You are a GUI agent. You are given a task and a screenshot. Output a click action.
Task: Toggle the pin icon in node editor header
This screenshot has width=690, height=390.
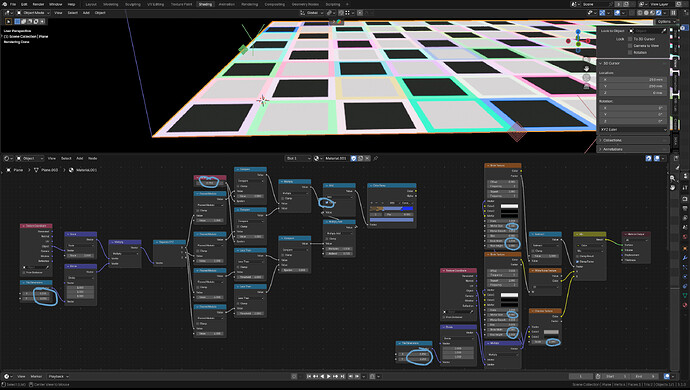tap(376, 158)
